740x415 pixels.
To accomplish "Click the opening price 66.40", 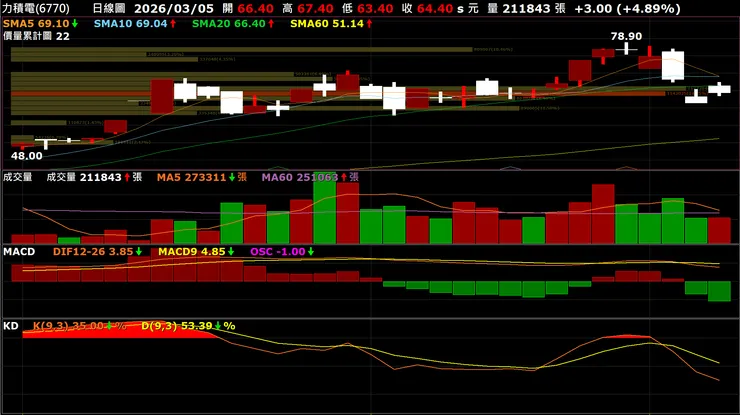I will pos(255,8).
